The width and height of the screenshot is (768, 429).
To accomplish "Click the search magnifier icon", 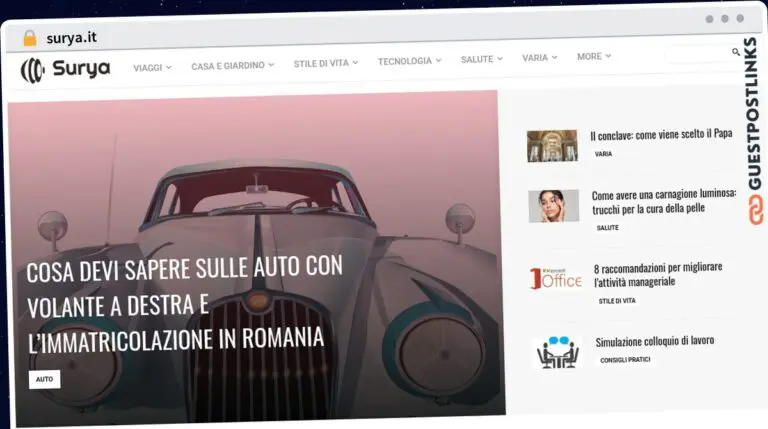I will pos(736,52).
